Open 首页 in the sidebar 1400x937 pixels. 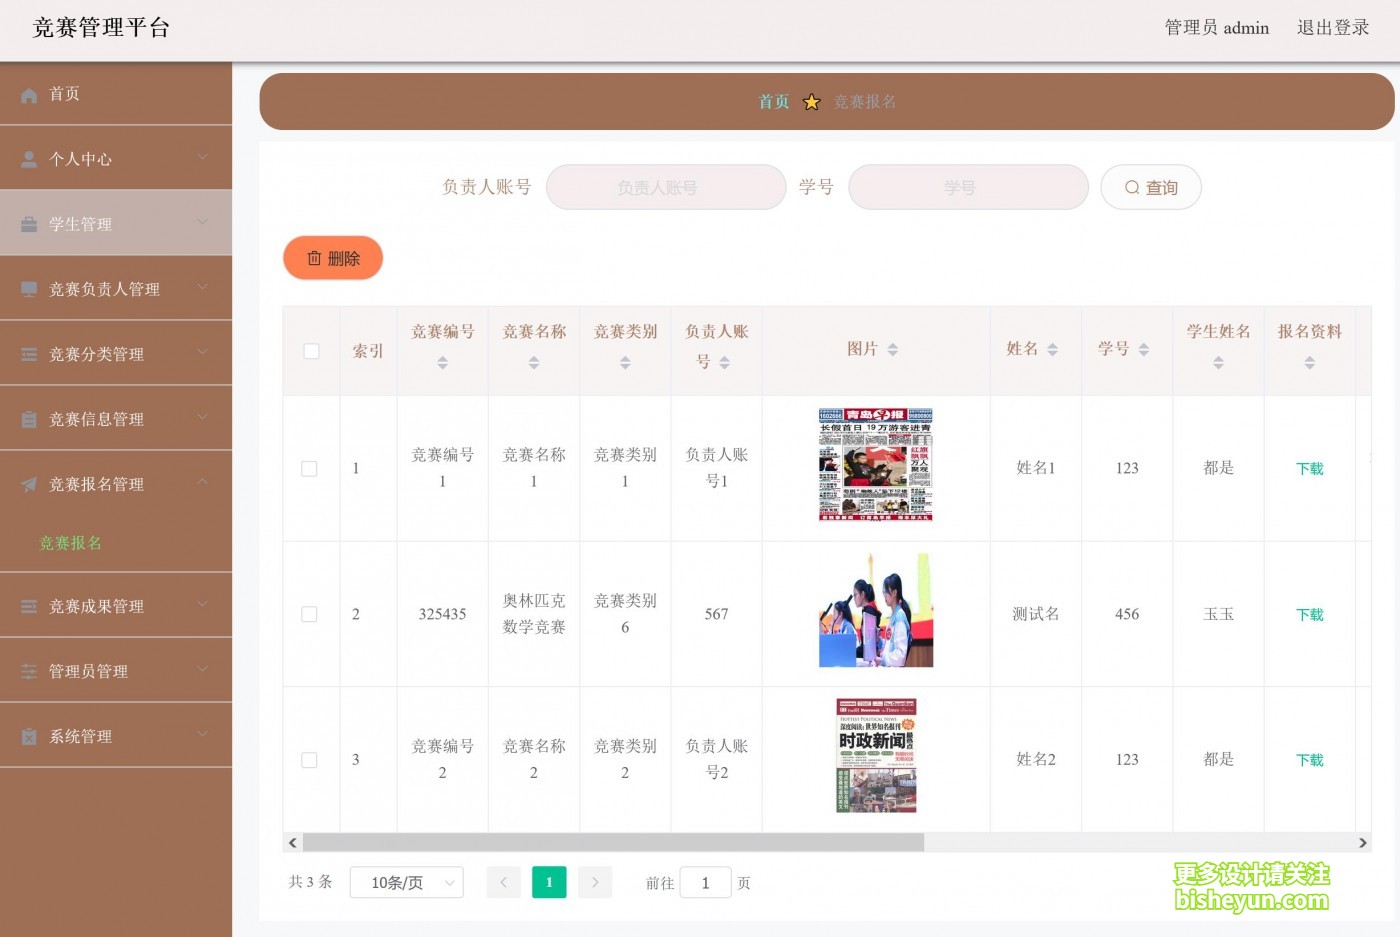click(x=116, y=94)
